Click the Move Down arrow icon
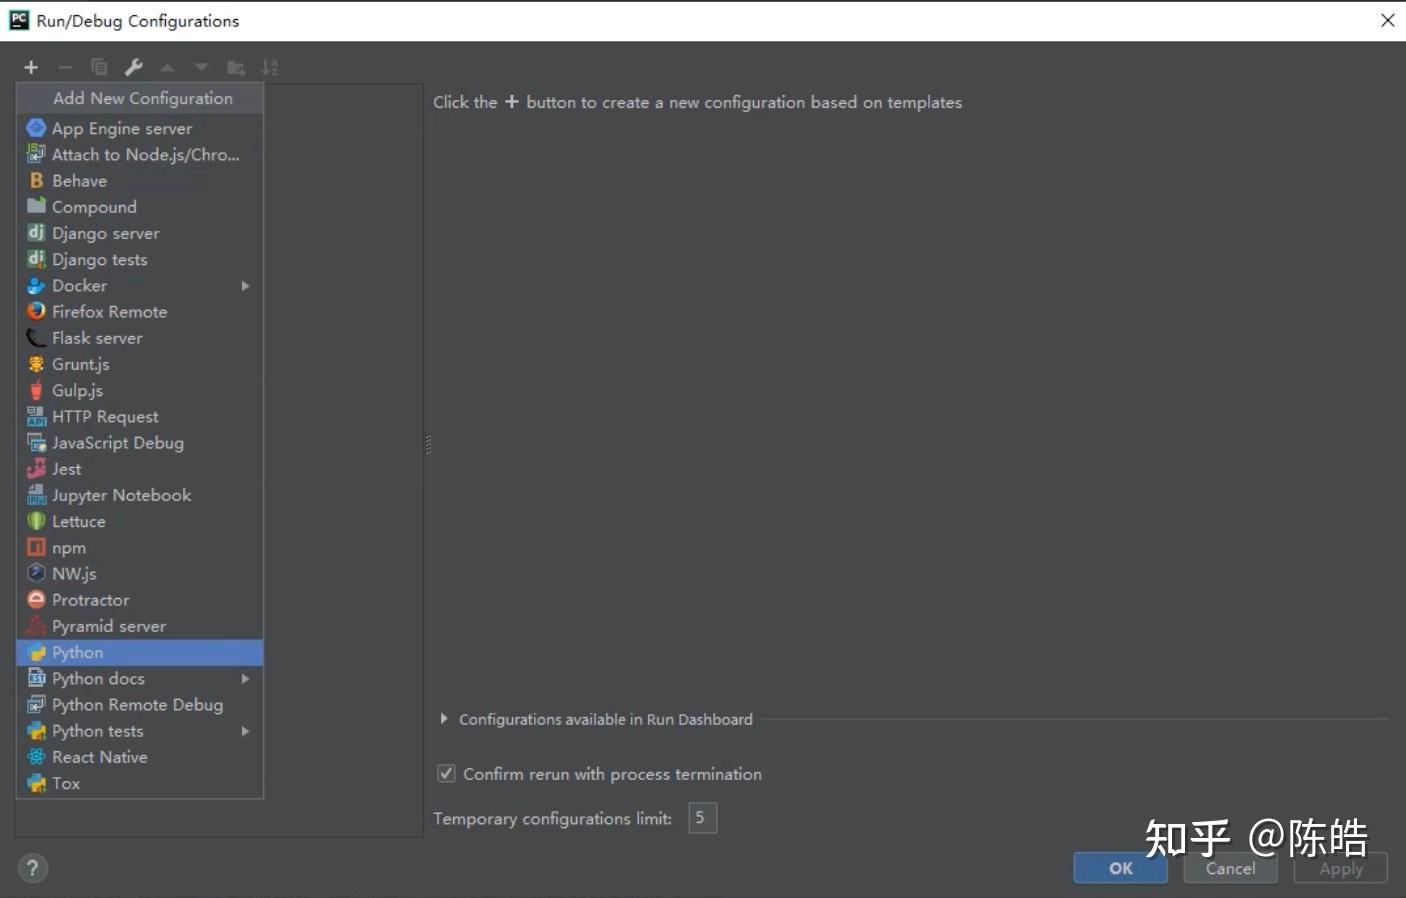The image size is (1406, 898). [201, 68]
